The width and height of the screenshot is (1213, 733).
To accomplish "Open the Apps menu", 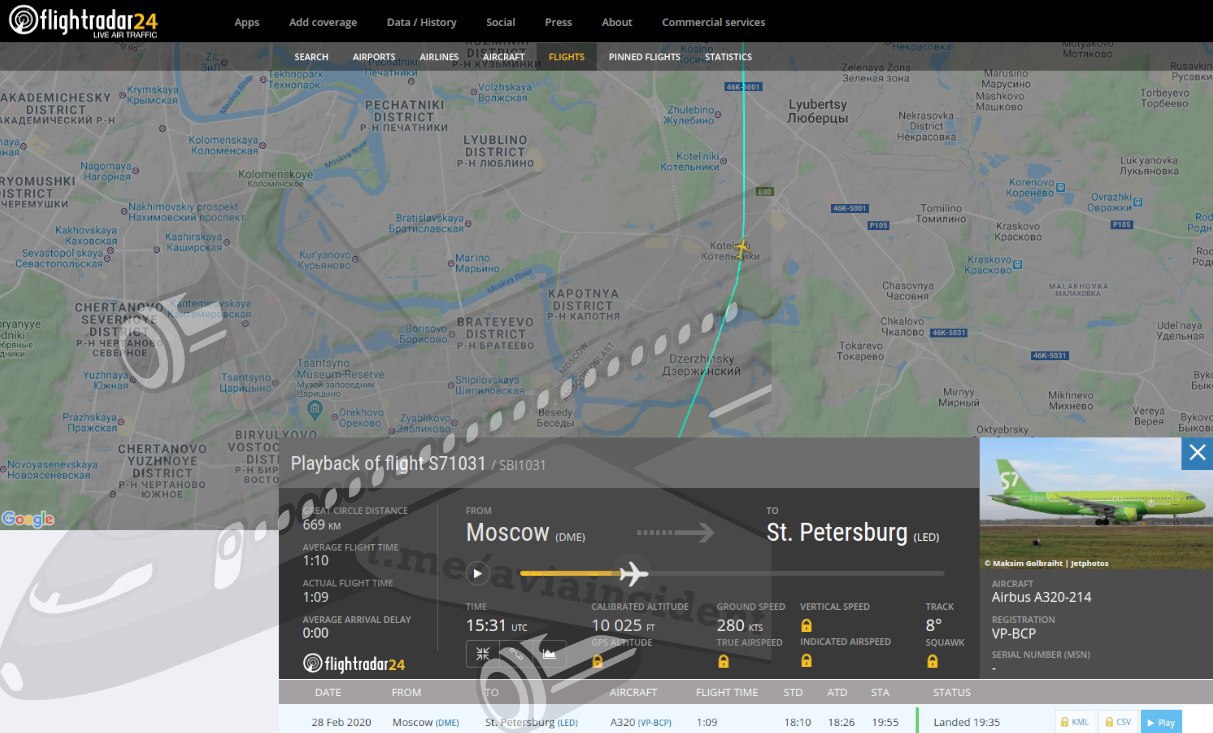I will point(247,22).
